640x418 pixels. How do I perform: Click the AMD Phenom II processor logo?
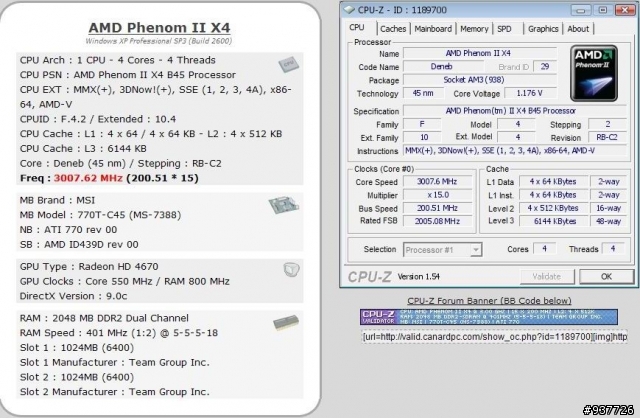point(594,73)
